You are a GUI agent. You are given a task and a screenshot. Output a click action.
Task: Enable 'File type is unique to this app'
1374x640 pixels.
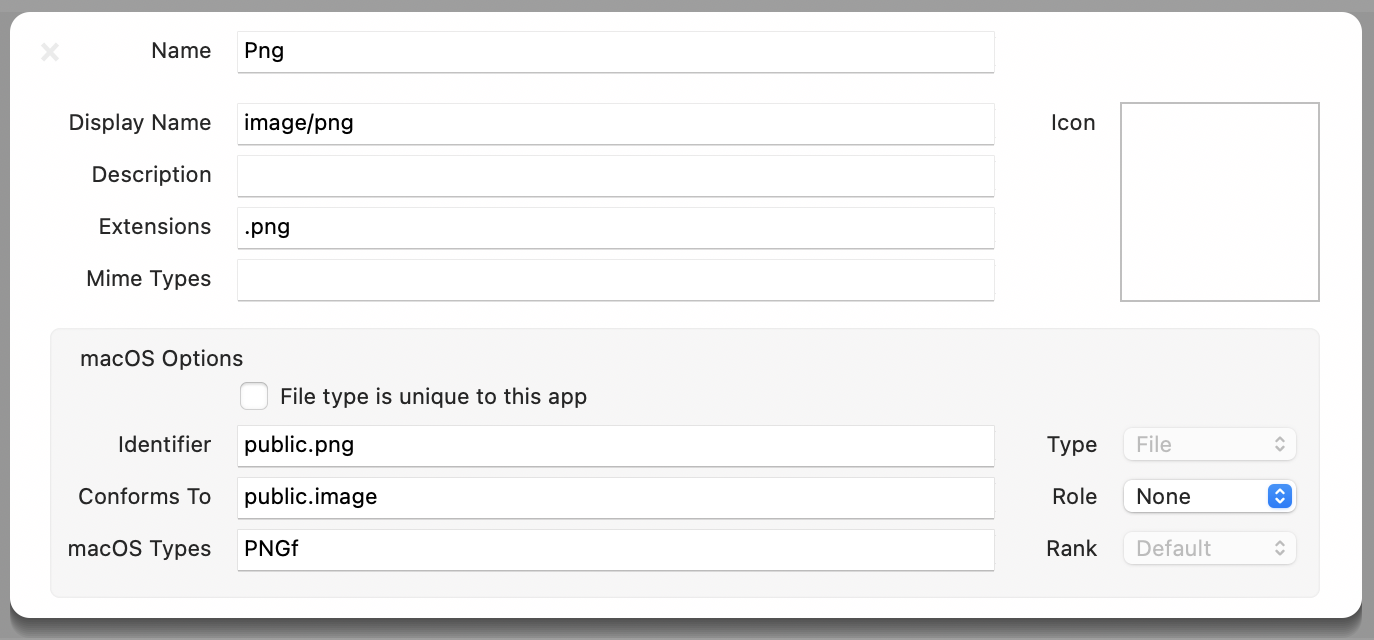(254, 396)
